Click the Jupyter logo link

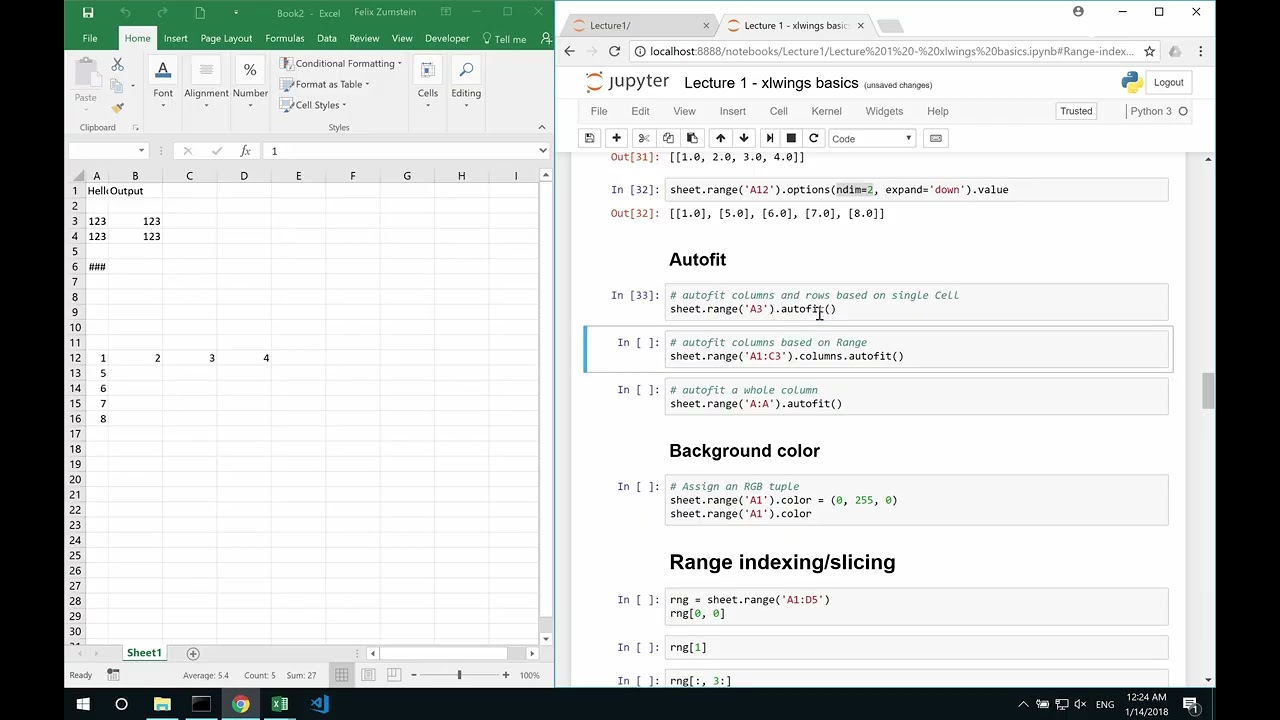click(x=627, y=82)
